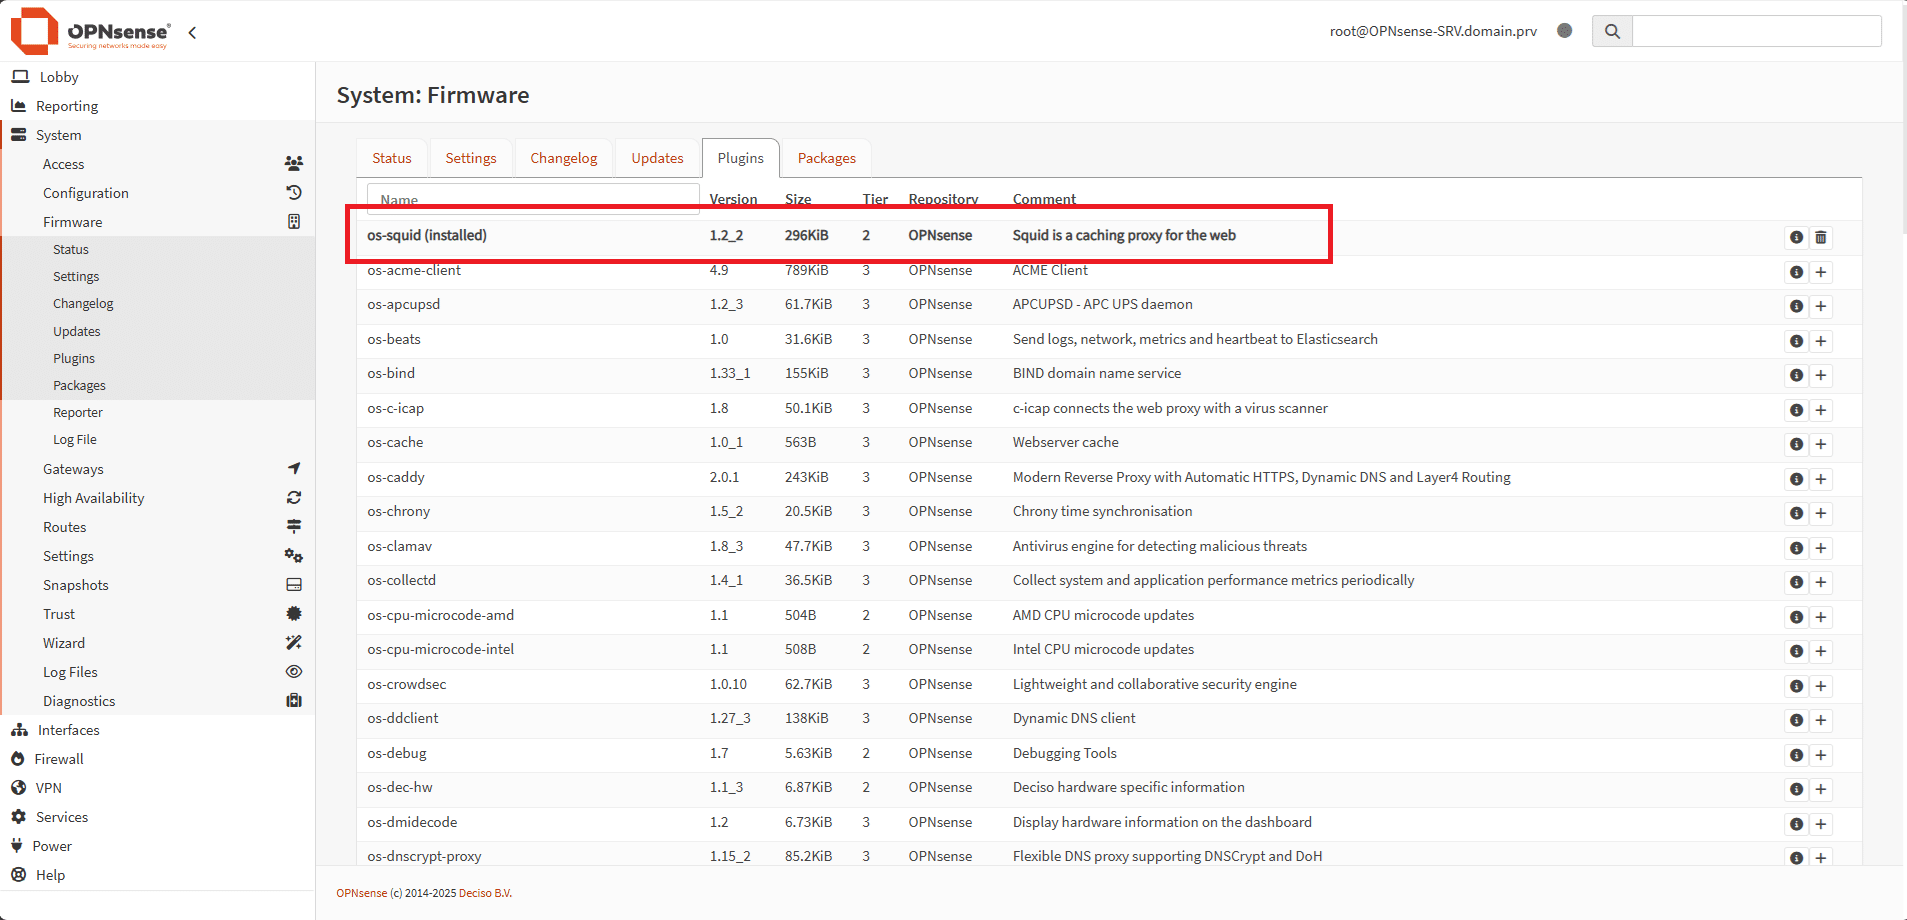This screenshot has height=920, width=1907.
Task: Install os-crowdsec with plus icon
Action: tap(1821, 686)
